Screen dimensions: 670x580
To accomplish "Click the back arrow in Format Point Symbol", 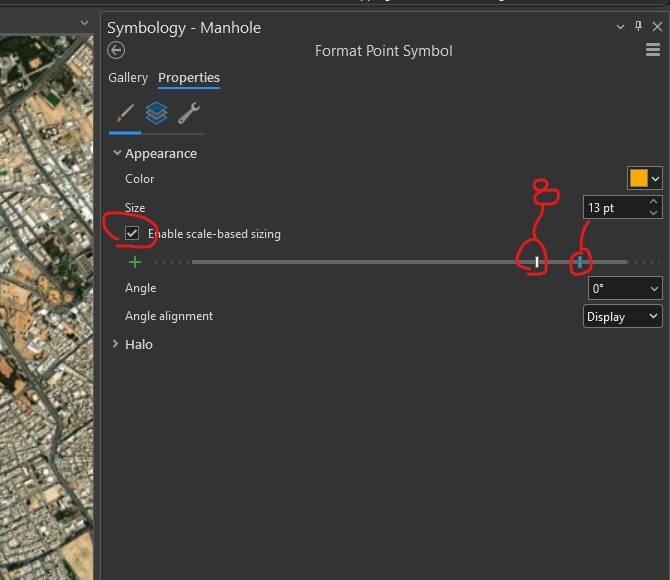I will [116, 51].
